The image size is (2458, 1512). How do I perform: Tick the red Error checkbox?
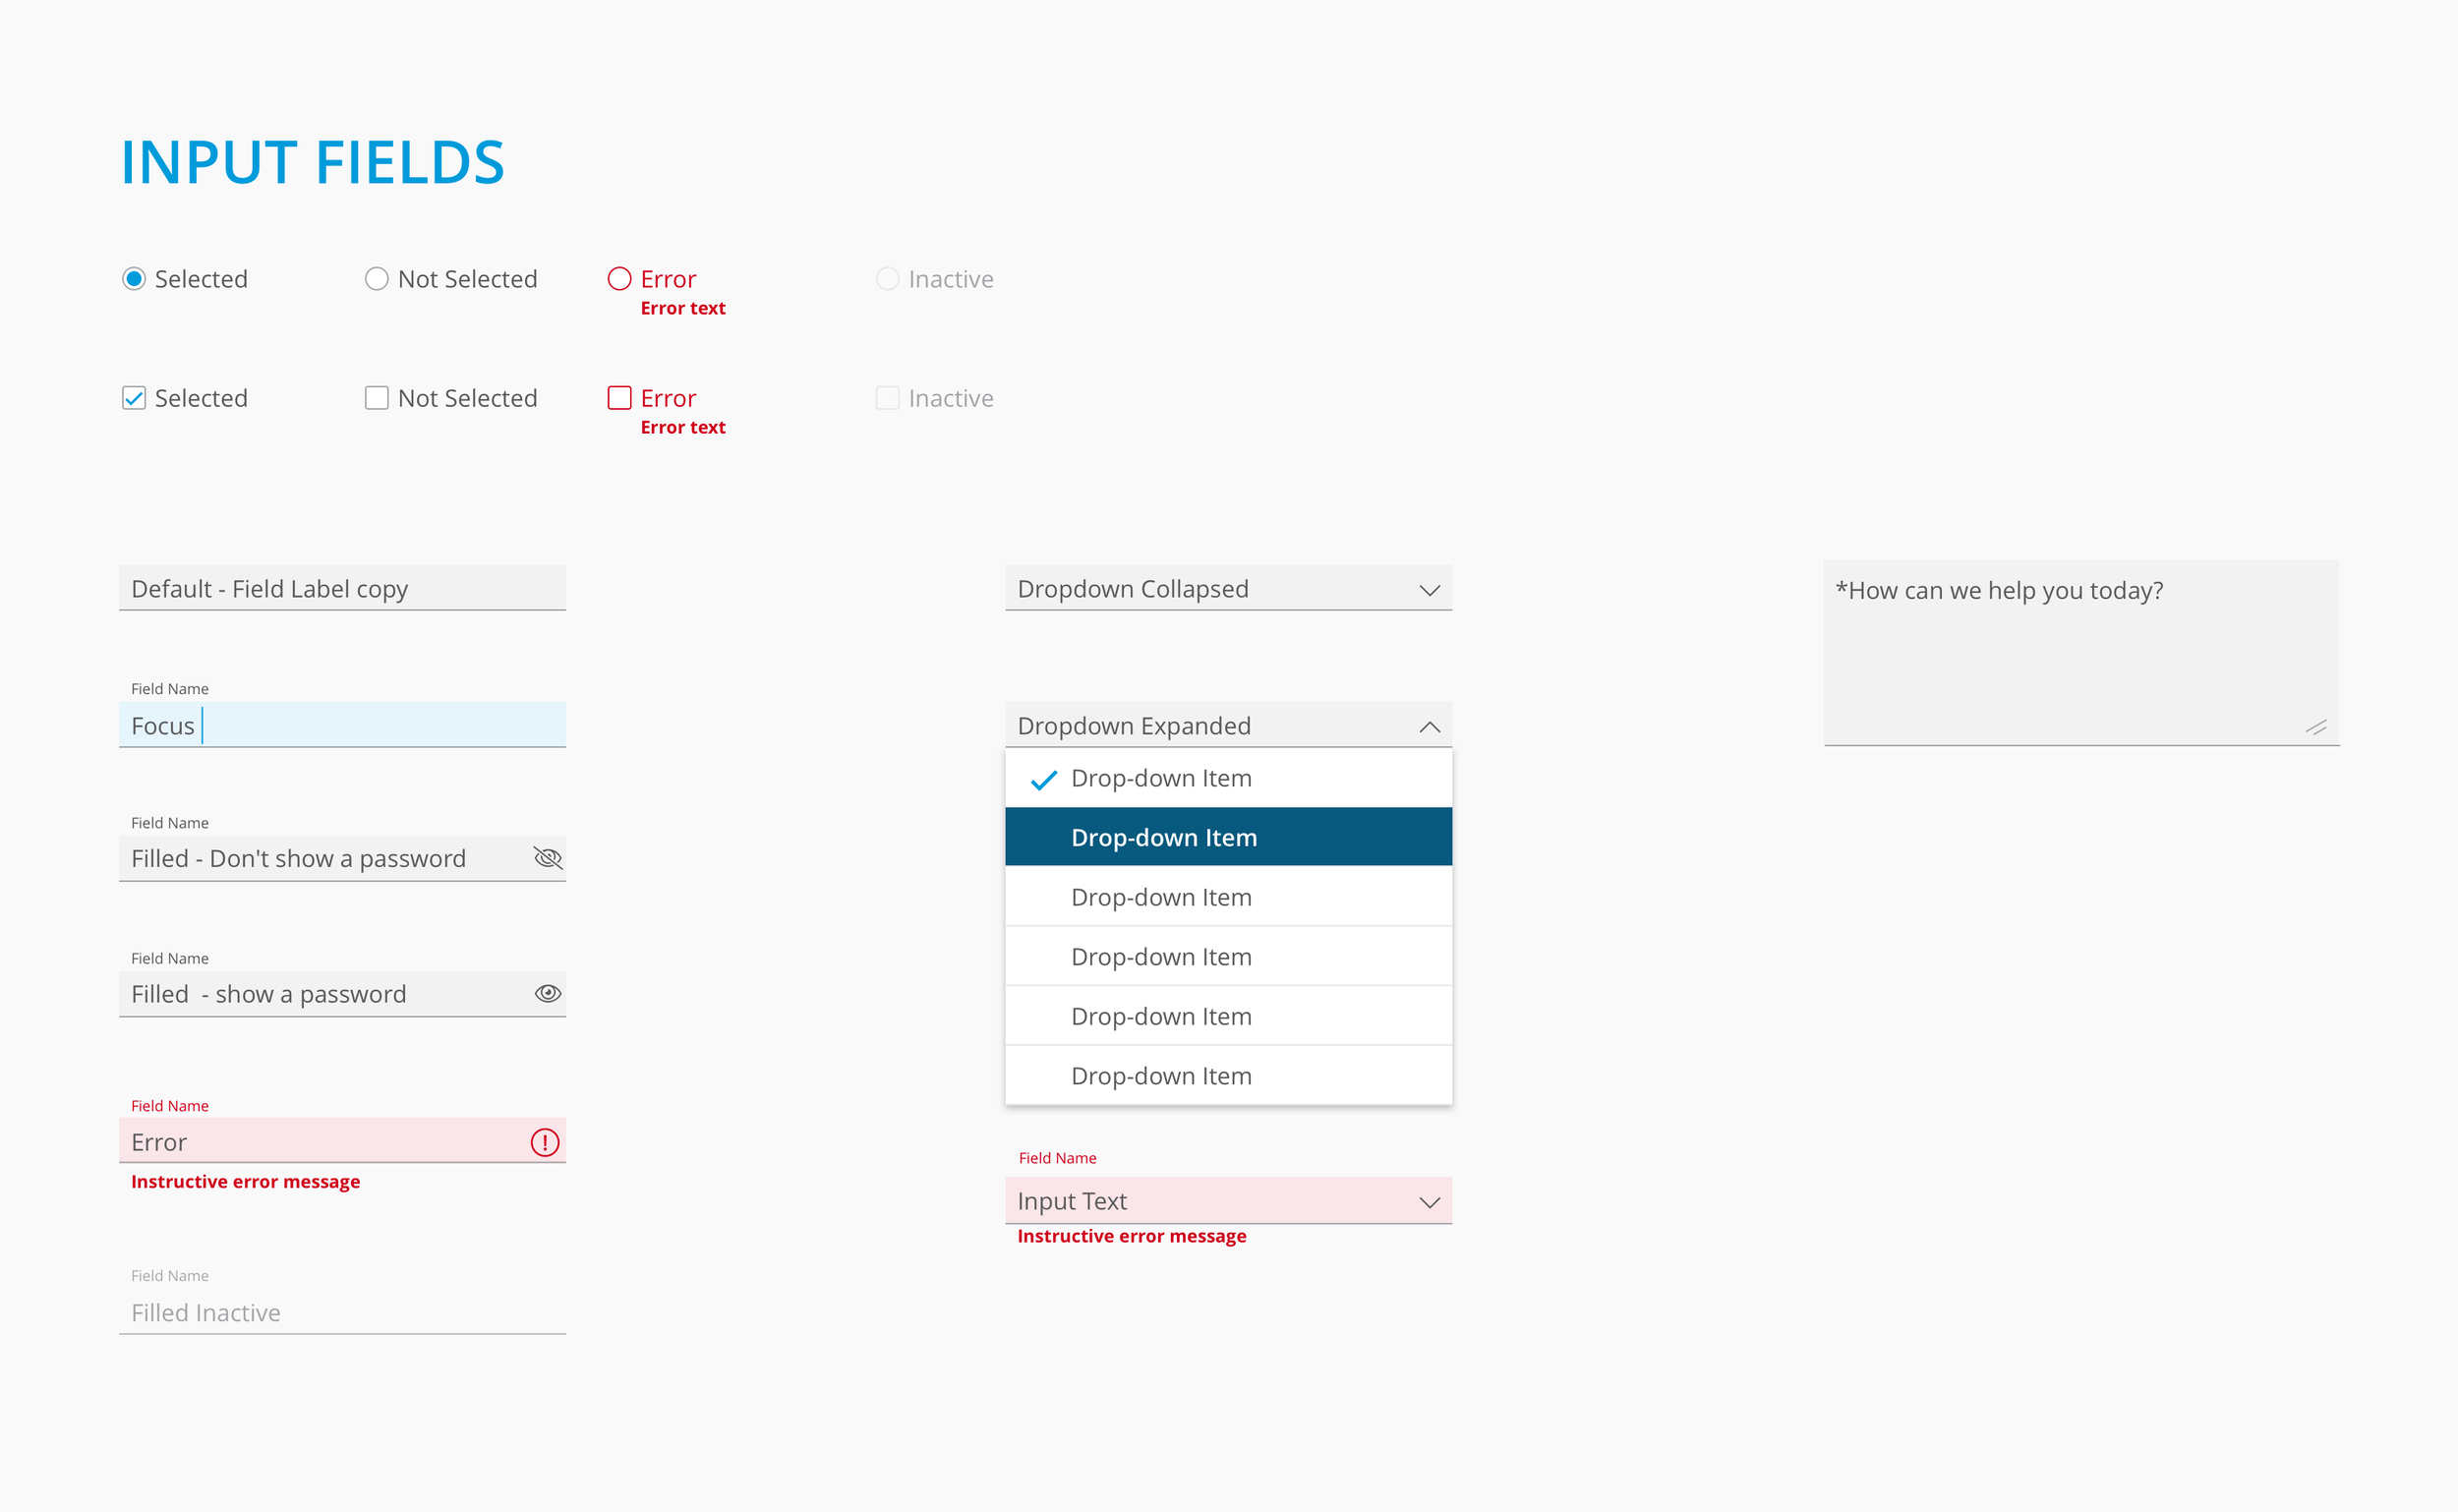tap(619, 398)
